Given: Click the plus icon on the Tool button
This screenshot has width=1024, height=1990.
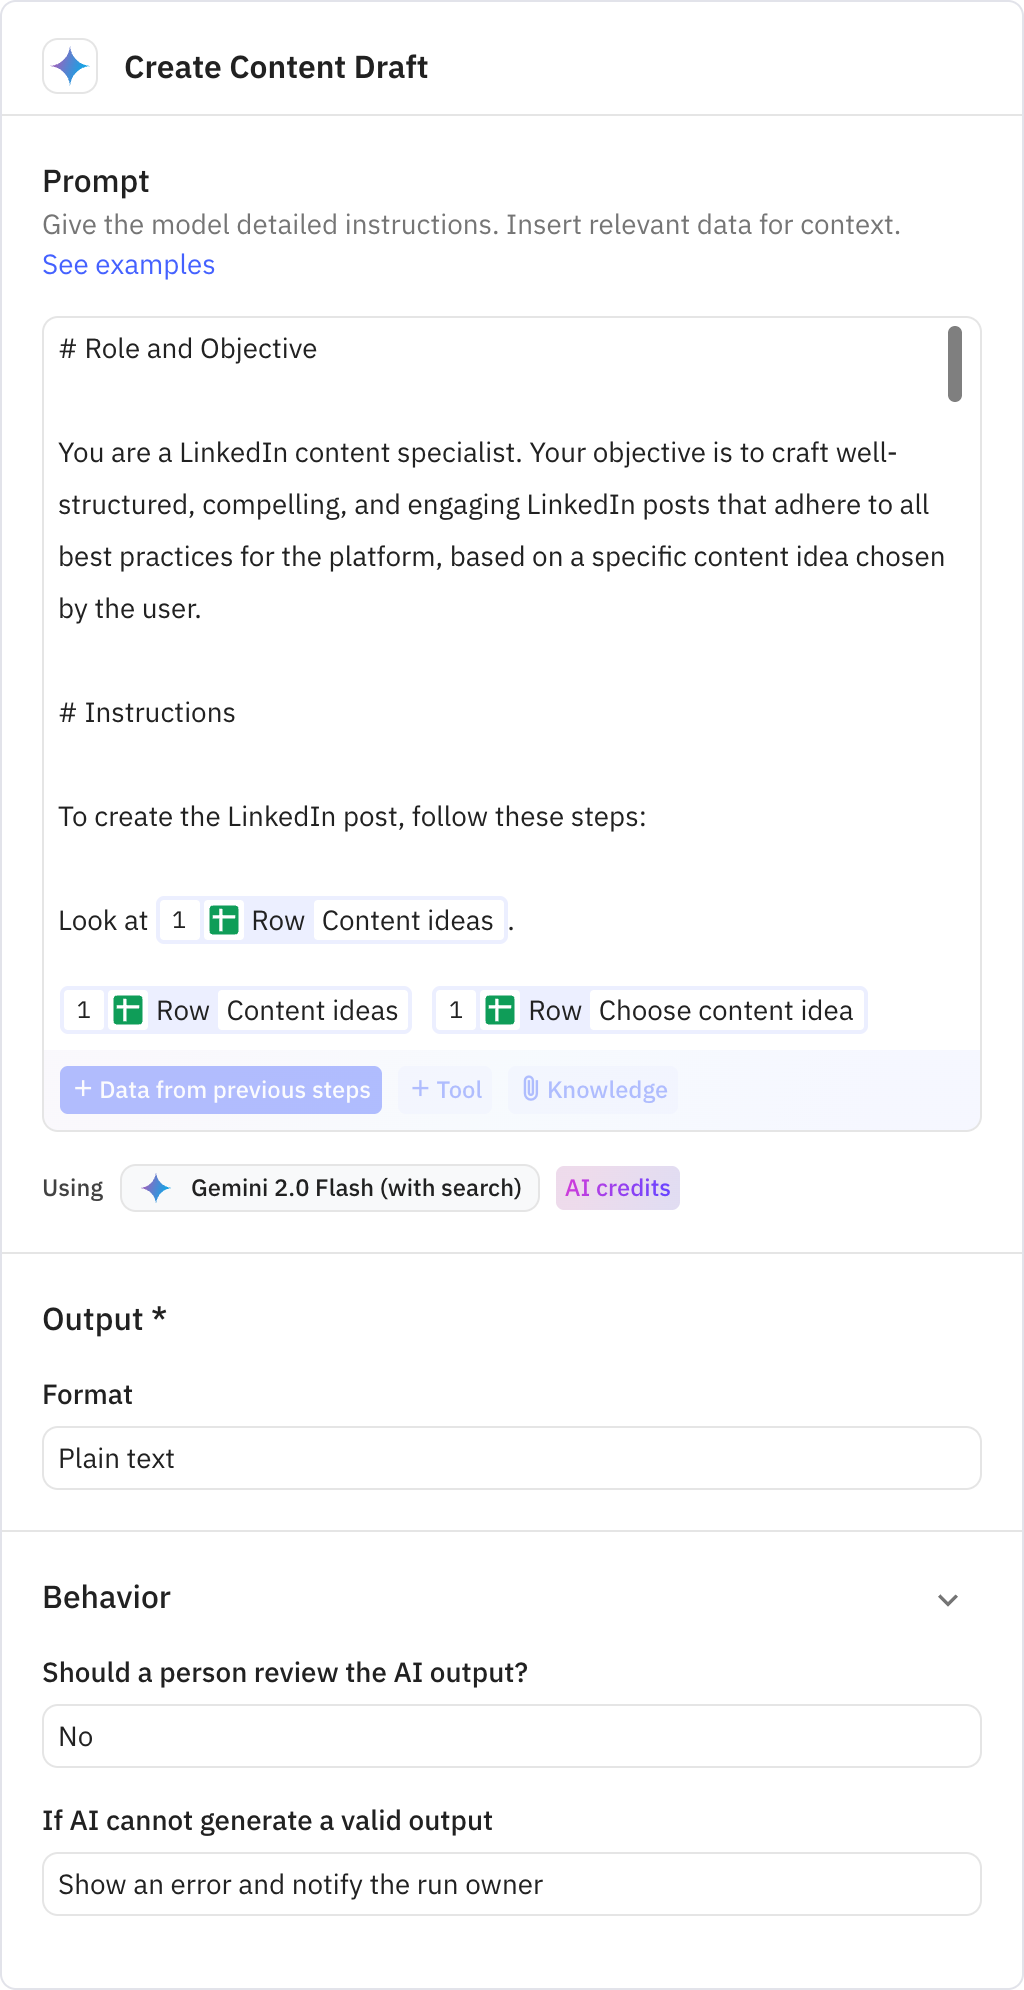Looking at the screenshot, I should [x=421, y=1090].
